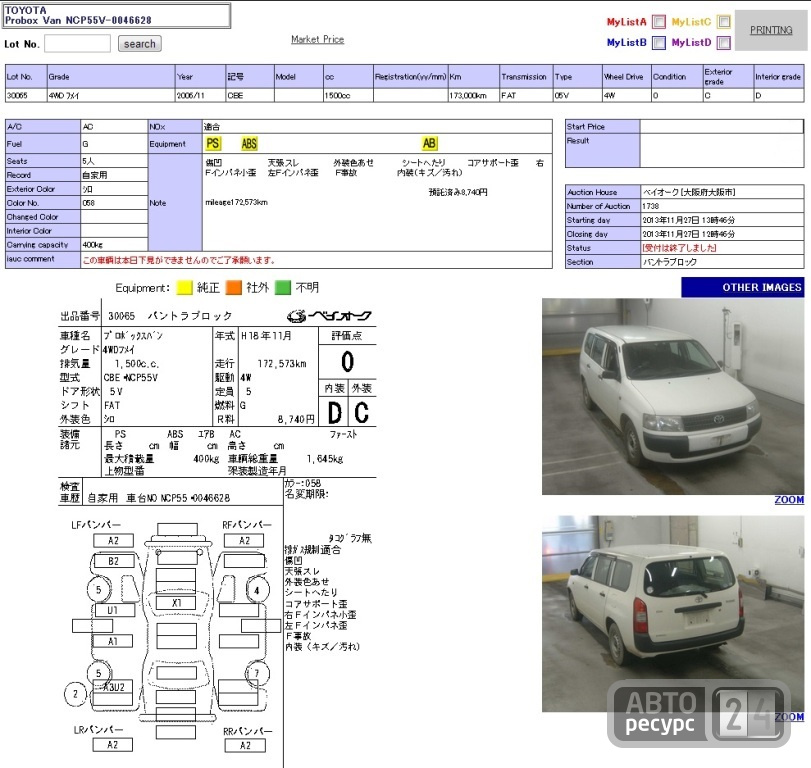Click the Toyota Probox Van title box
Viewport: 811px width, 768px height.
pos(117,16)
